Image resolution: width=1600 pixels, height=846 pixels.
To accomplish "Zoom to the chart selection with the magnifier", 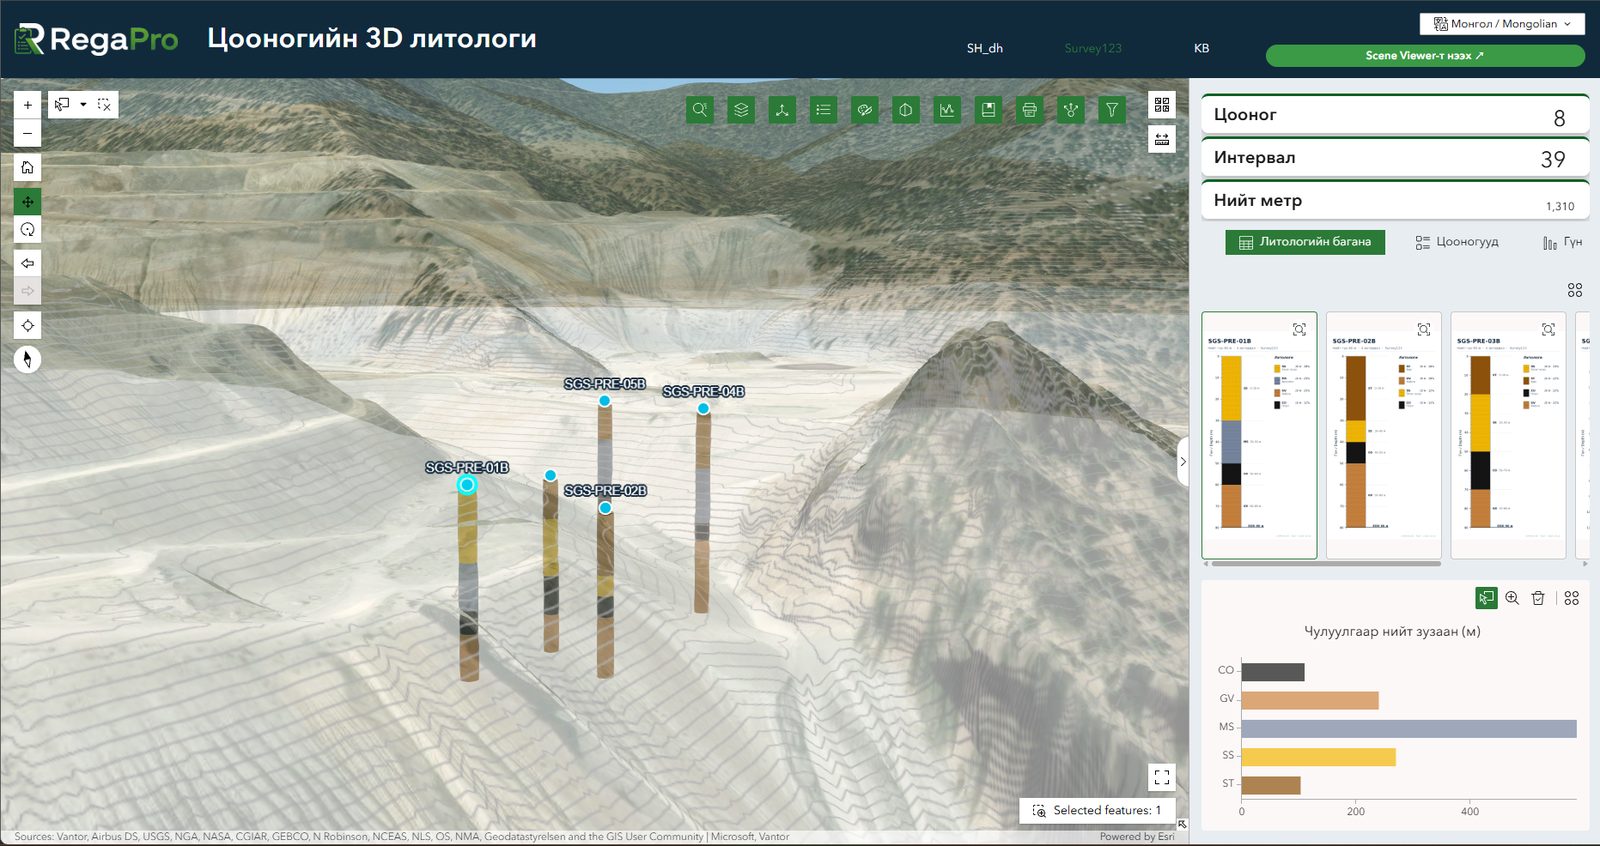I will pyautogui.click(x=1512, y=598).
